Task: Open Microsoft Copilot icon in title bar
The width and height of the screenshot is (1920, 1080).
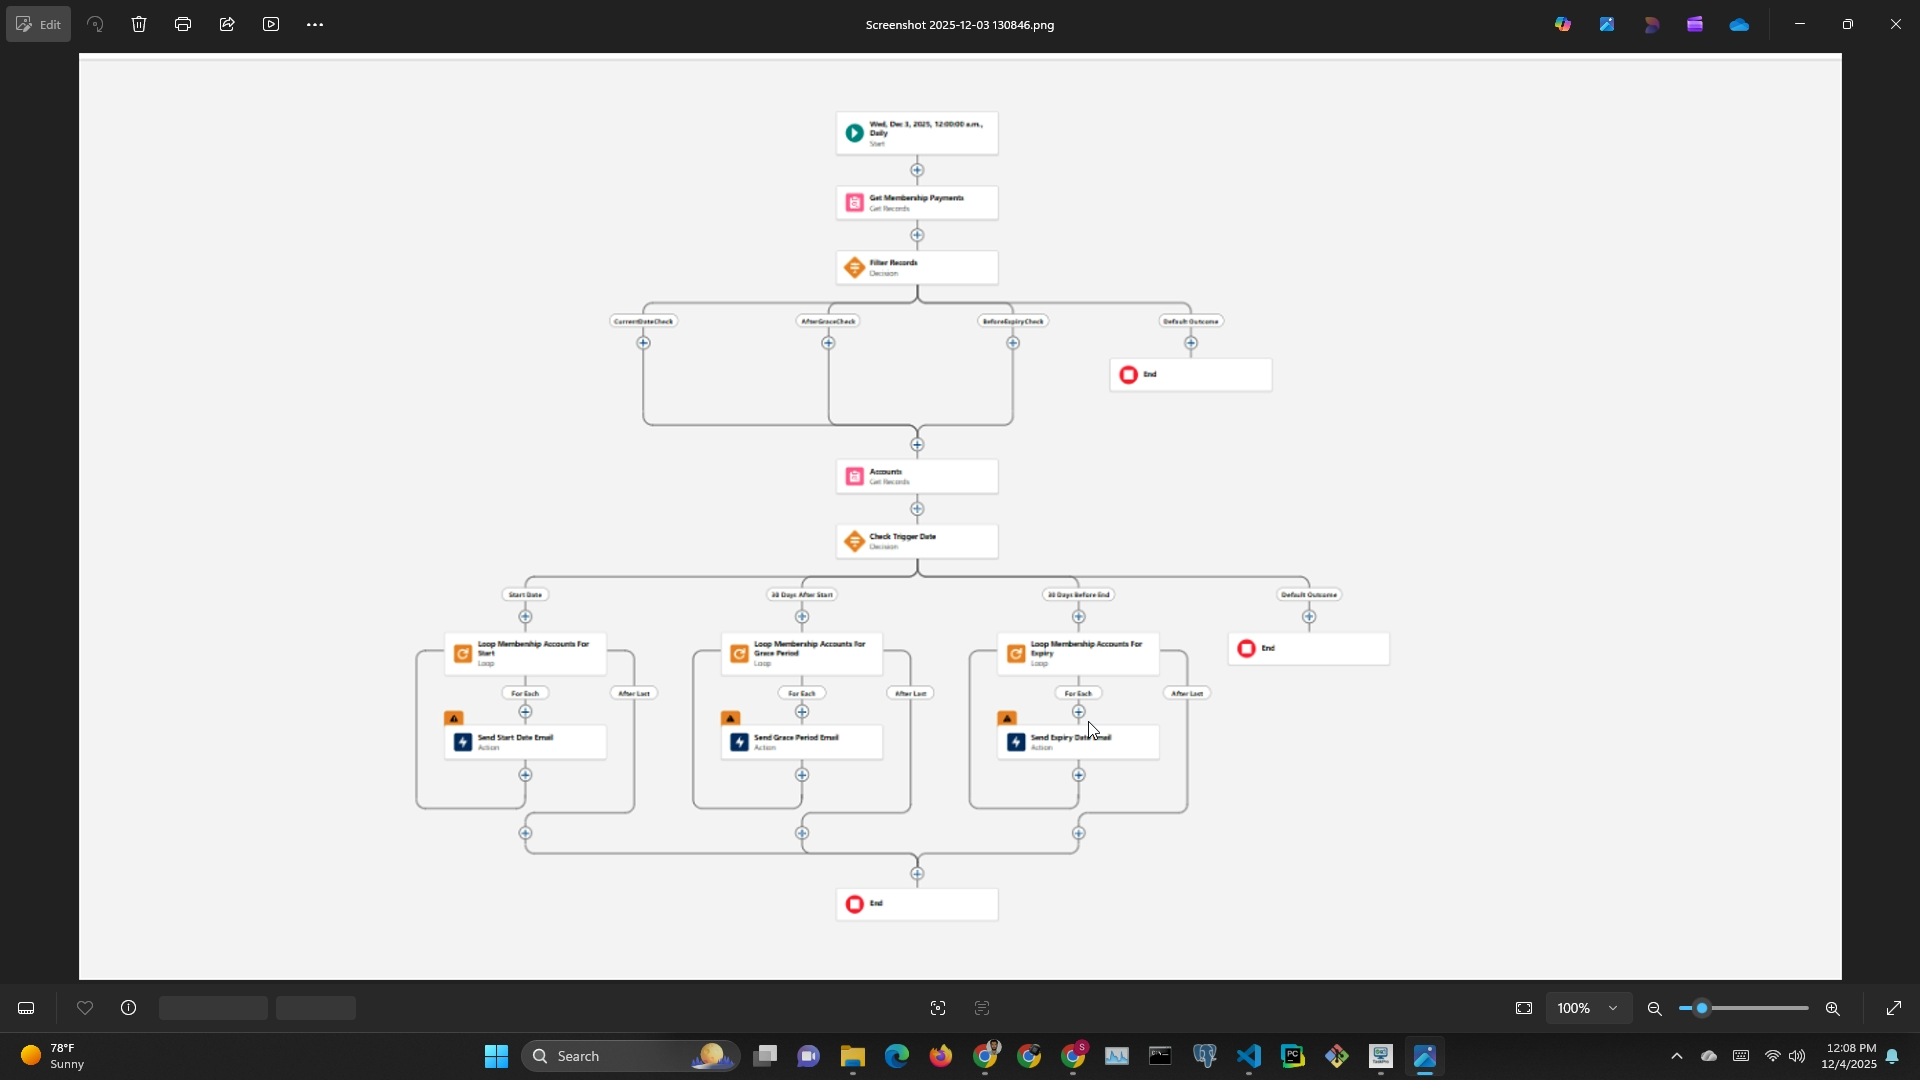Action: point(1563,24)
